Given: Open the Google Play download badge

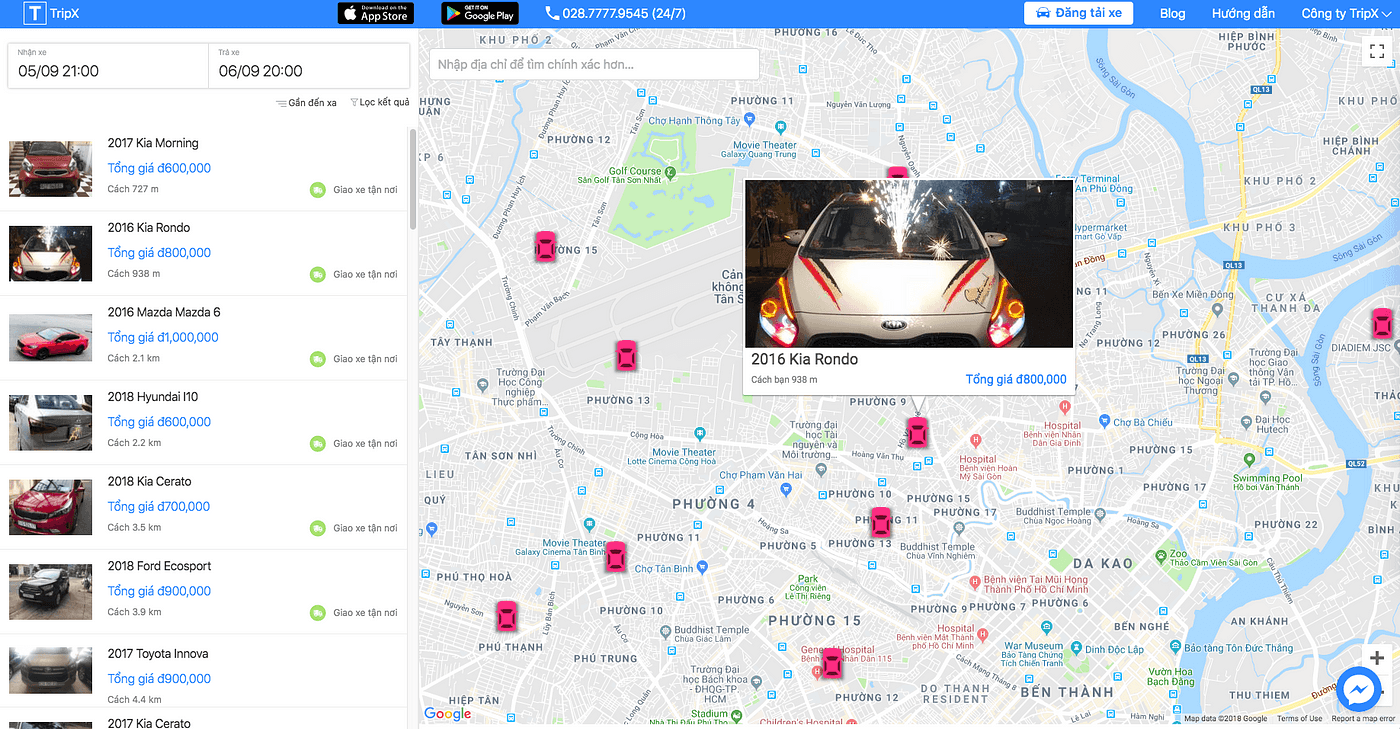Looking at the screenshot, I should coord(480,13).
